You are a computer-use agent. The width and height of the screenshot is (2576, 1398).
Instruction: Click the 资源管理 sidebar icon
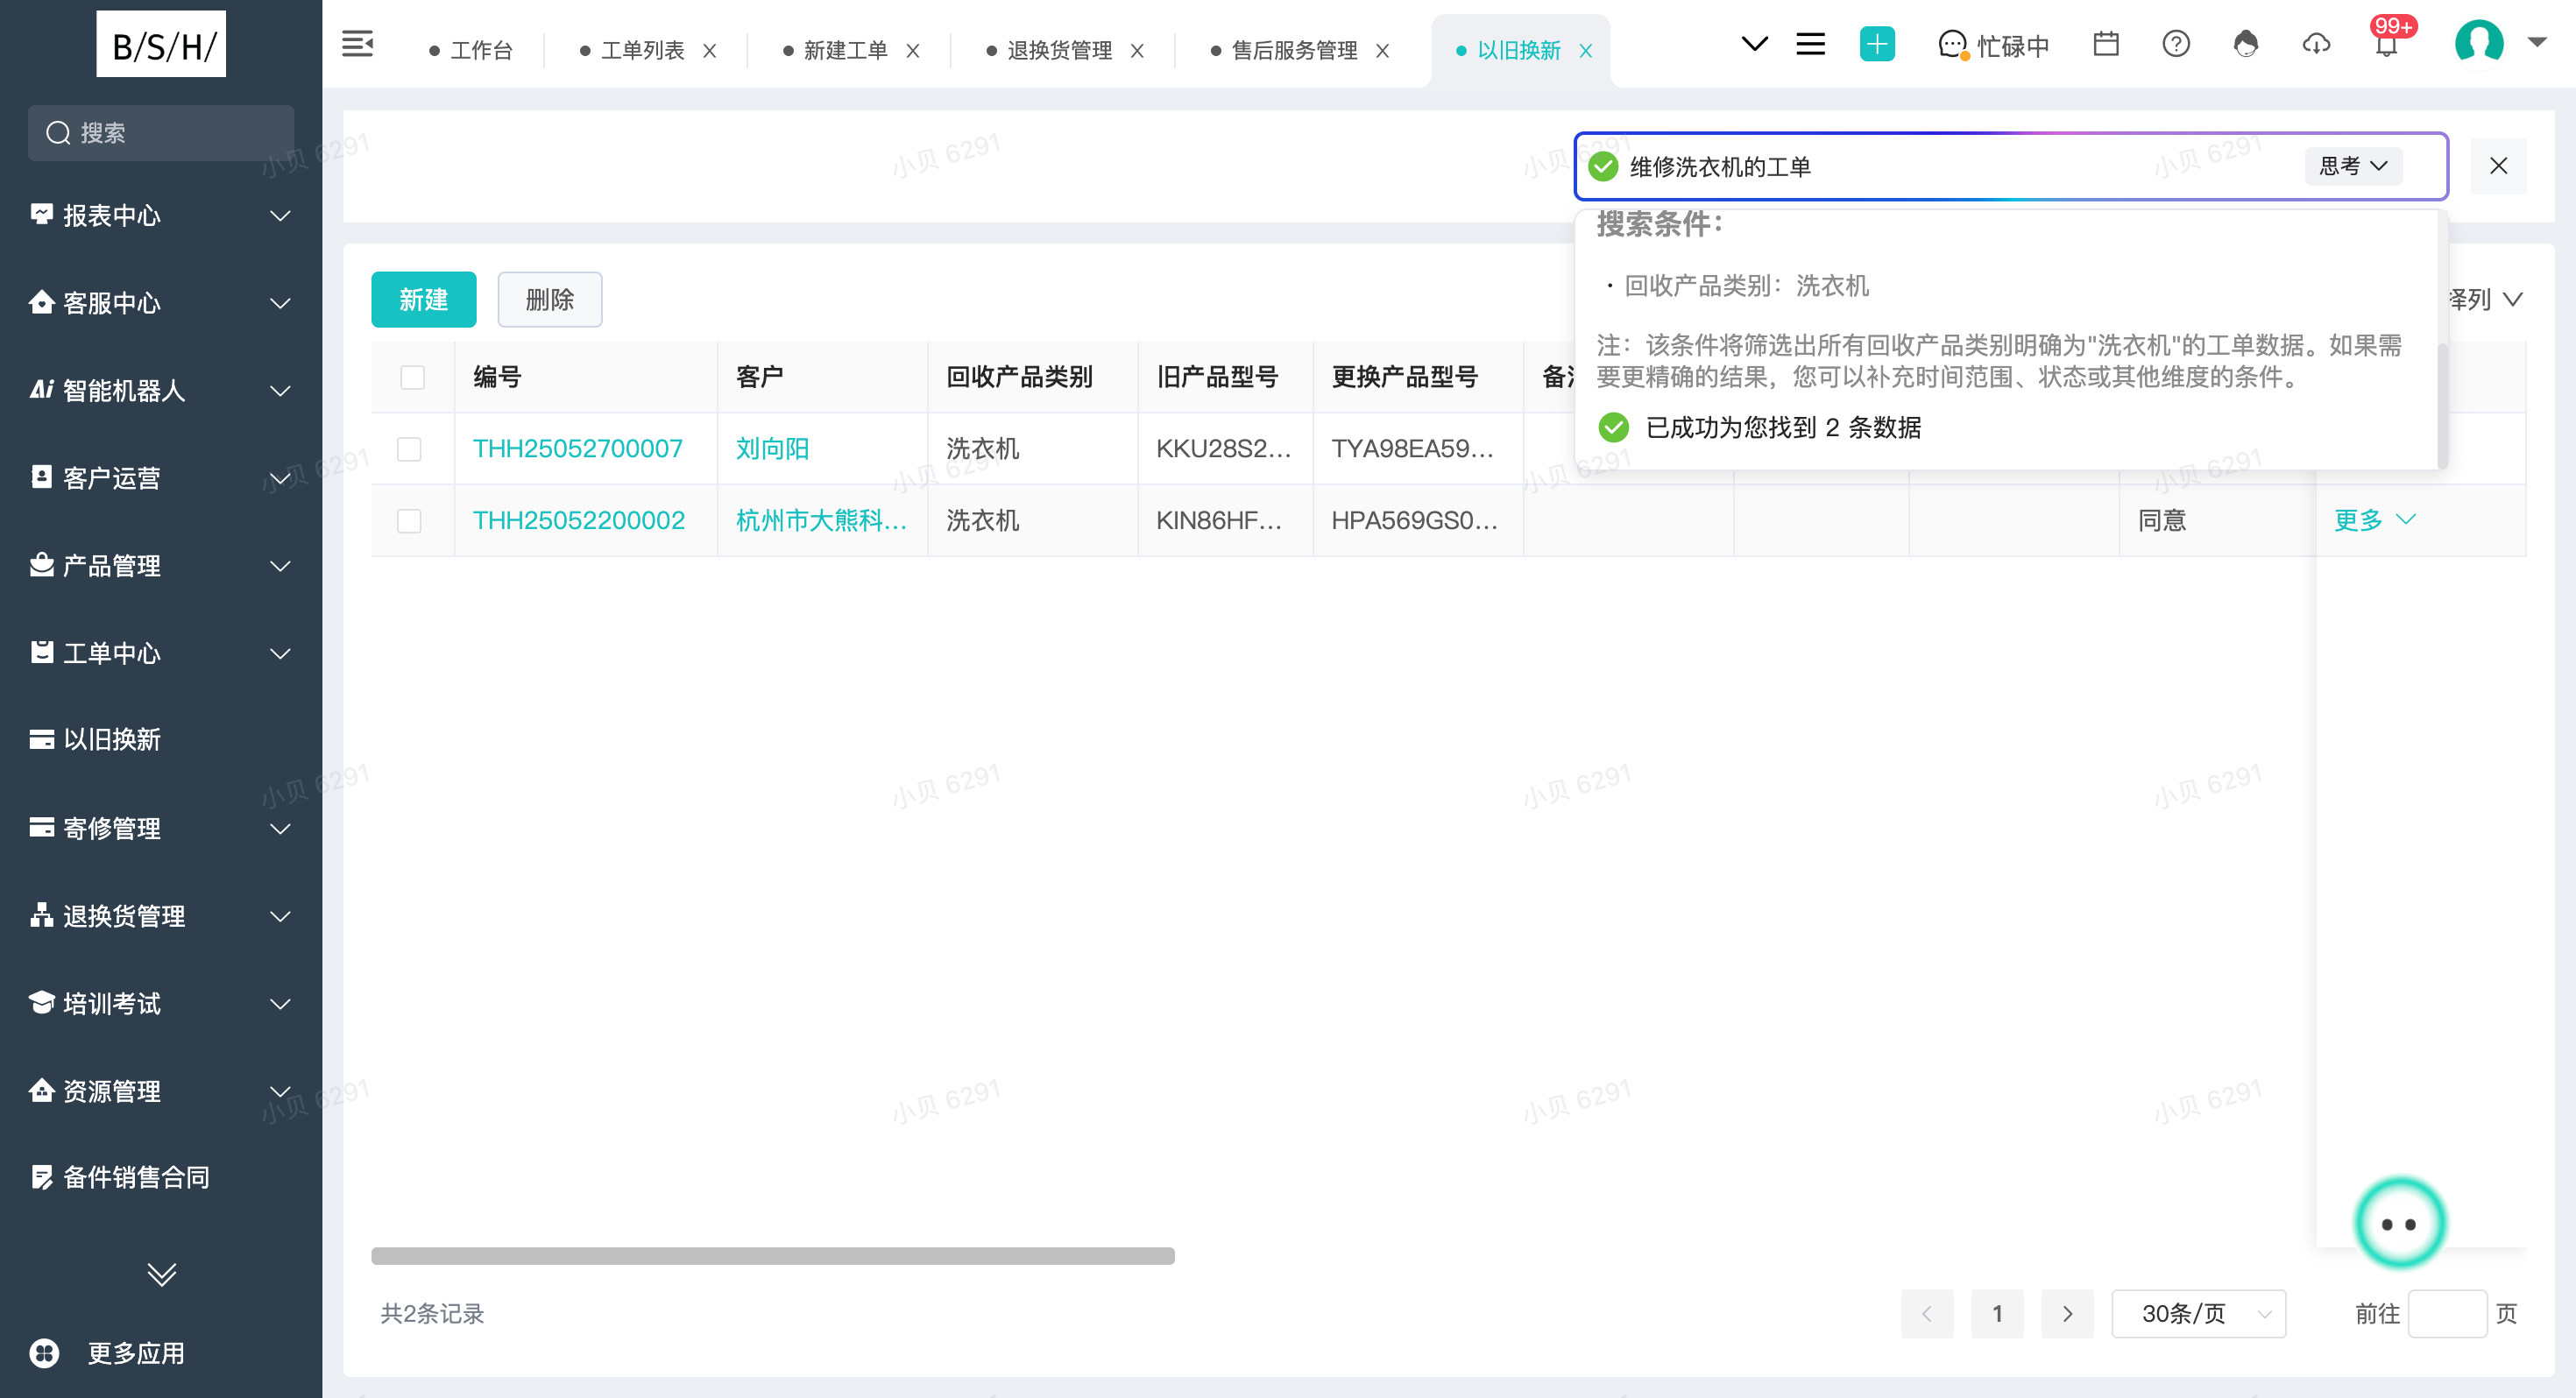coord(41,1090)
